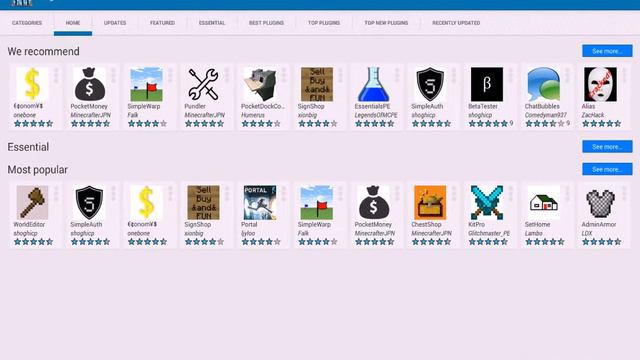Open PocketMoney money bag icon under We recommend
The image size is (640, 360).
[89, 84]
